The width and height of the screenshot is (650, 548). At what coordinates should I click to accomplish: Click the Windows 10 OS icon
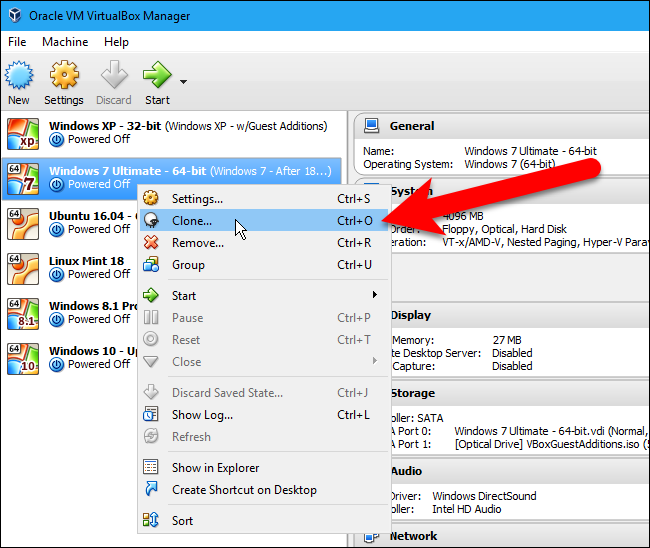pos(23,359)
